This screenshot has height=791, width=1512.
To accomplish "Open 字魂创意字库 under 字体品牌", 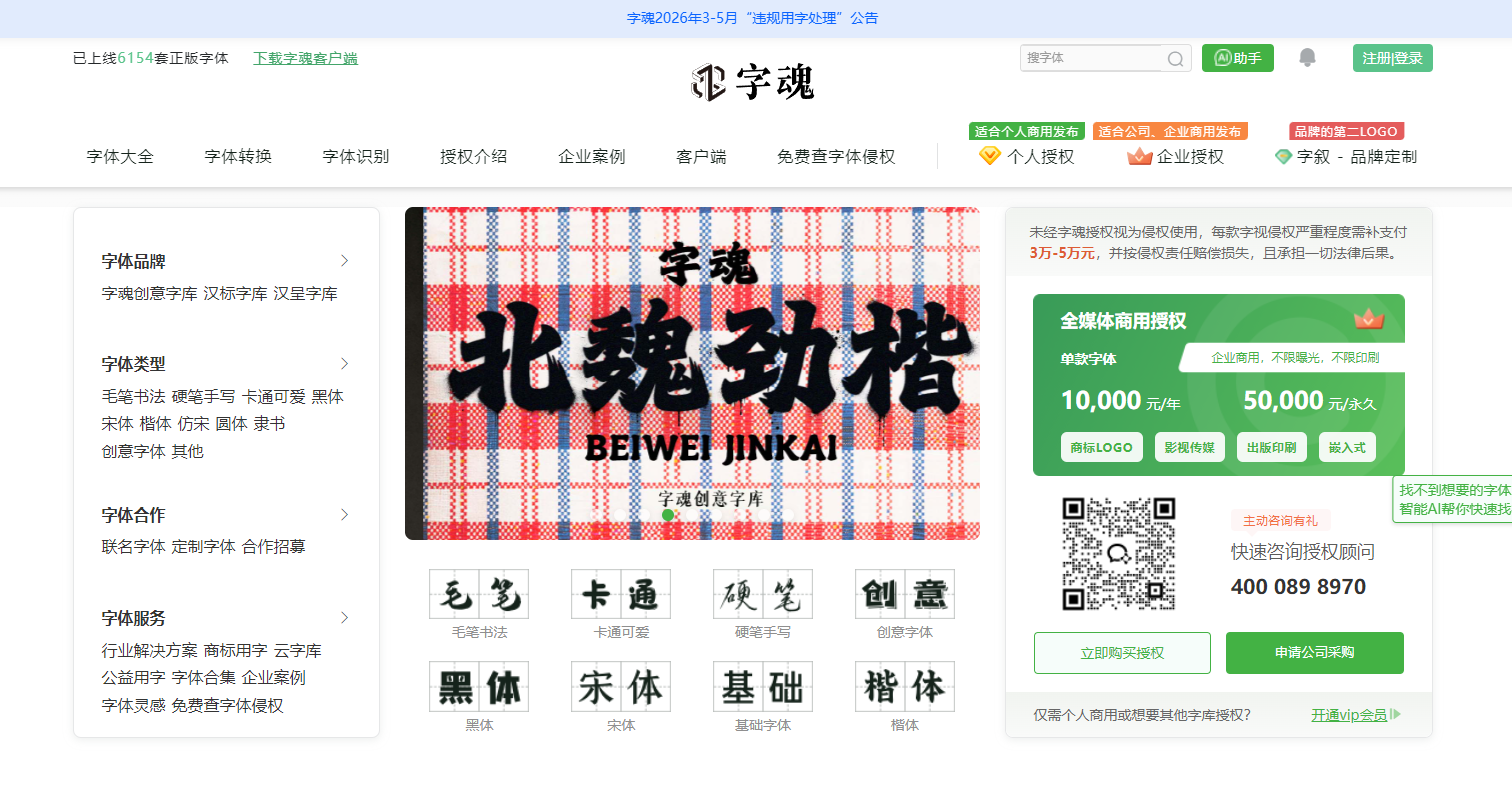I will tap(149, 294).
